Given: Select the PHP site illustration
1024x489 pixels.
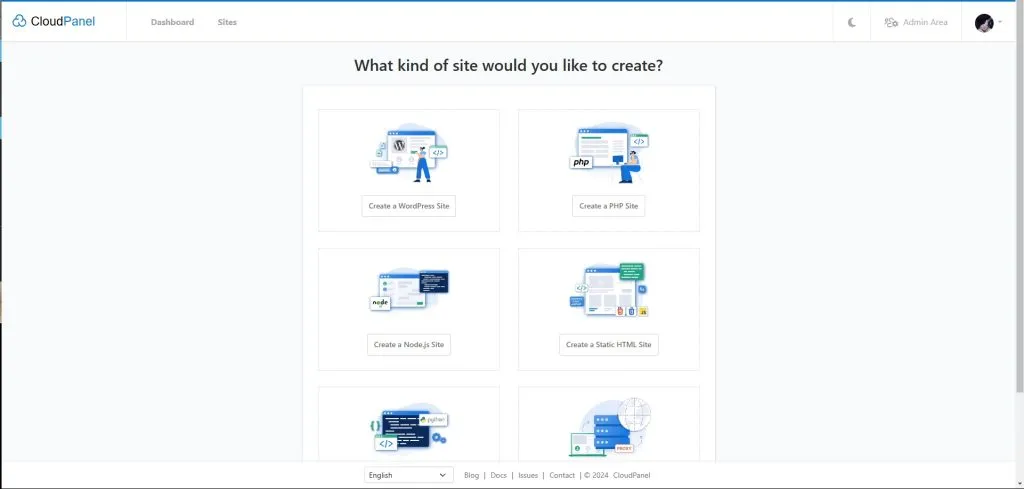Looking at the screenshot, I should point(609,153).
